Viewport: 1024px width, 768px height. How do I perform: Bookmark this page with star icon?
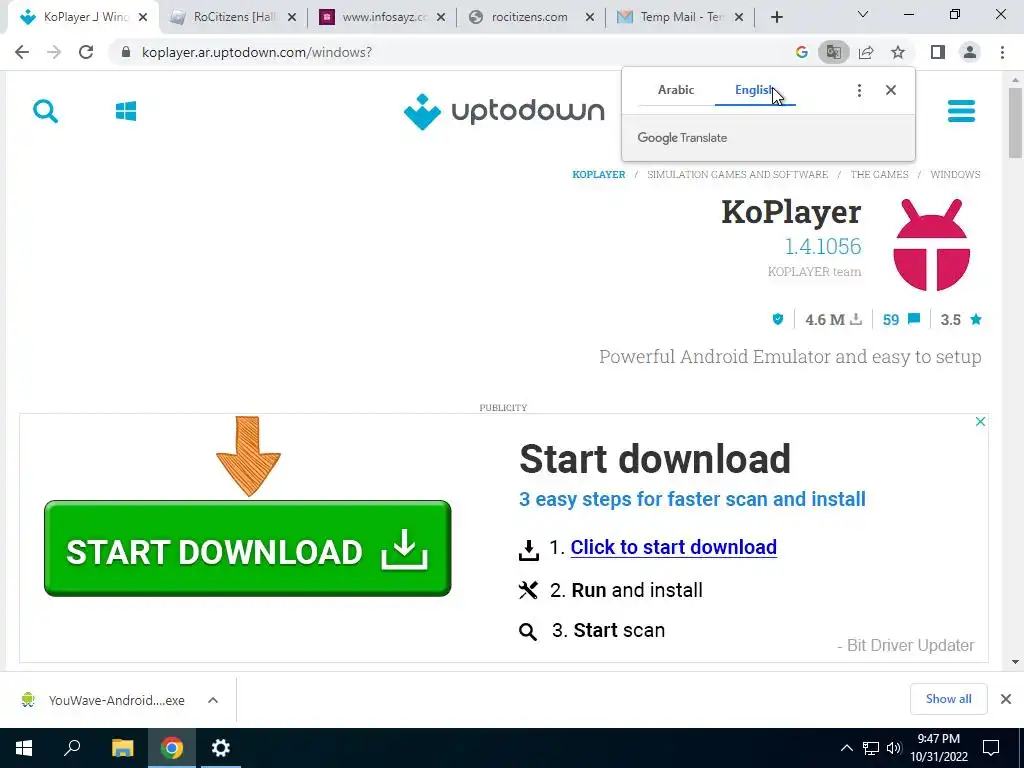[898, 52]
